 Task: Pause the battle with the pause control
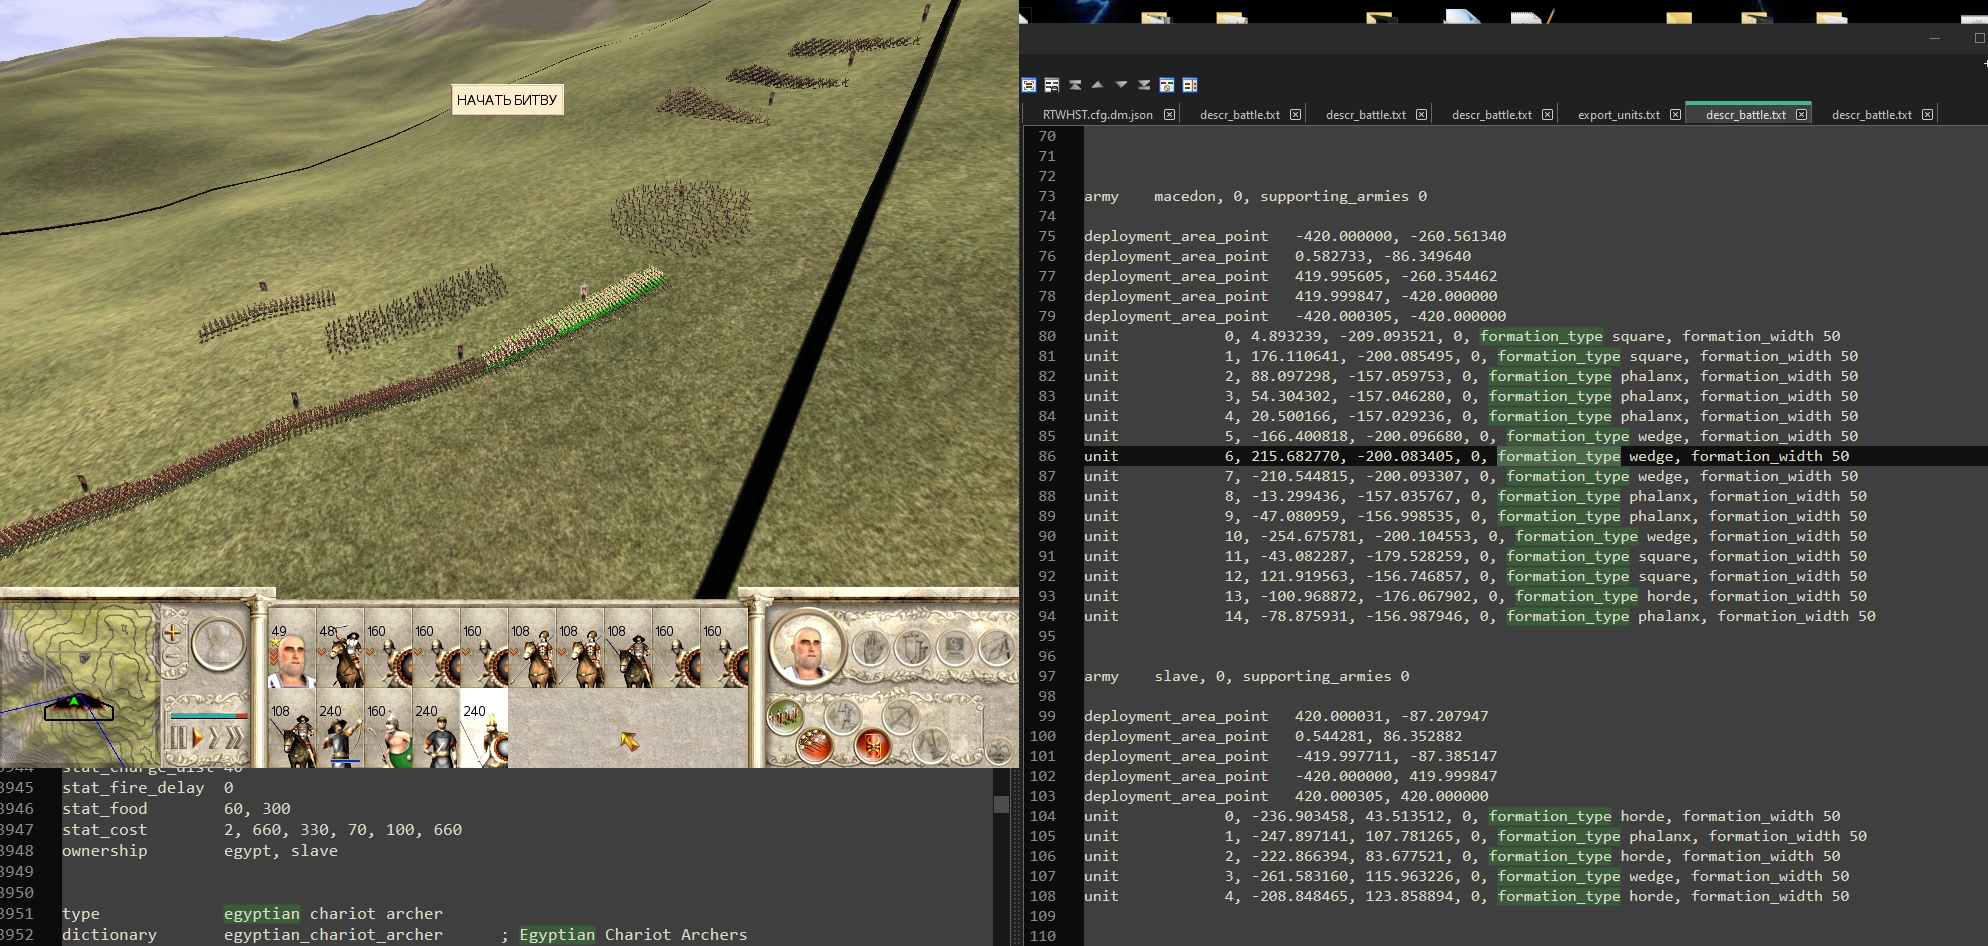pos(179,738)
